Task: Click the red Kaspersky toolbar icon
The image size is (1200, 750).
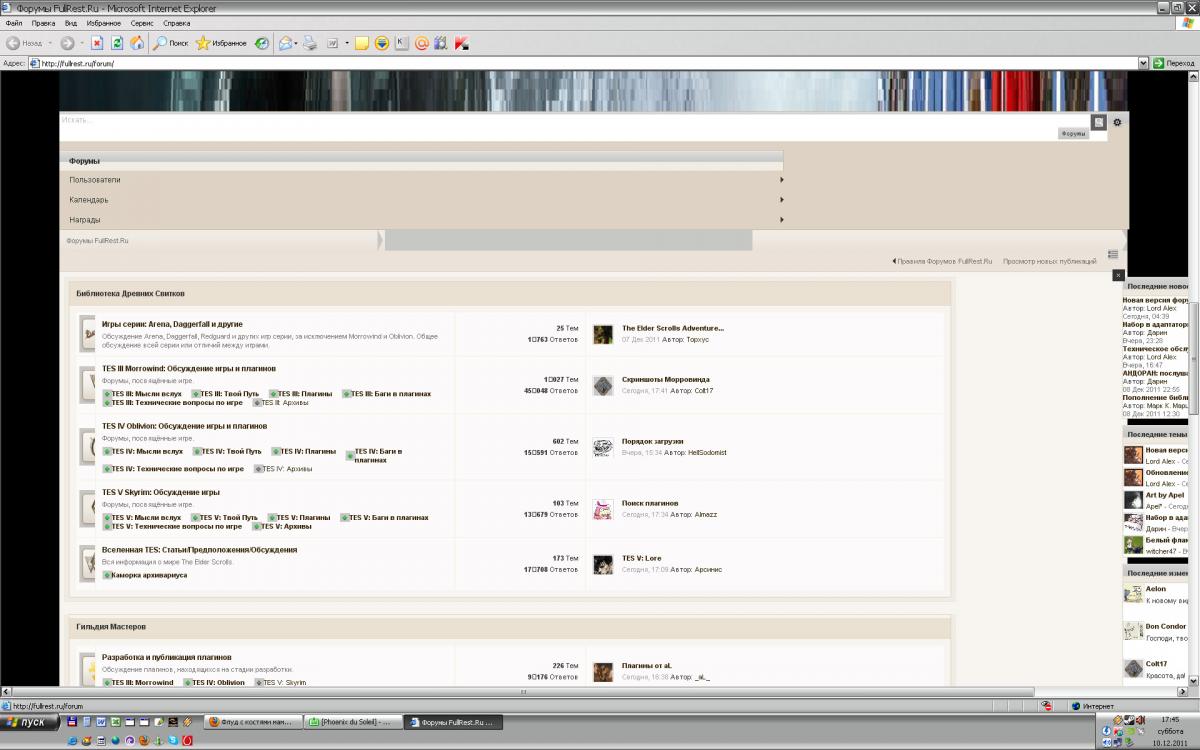Action: (x=462, y=43)
